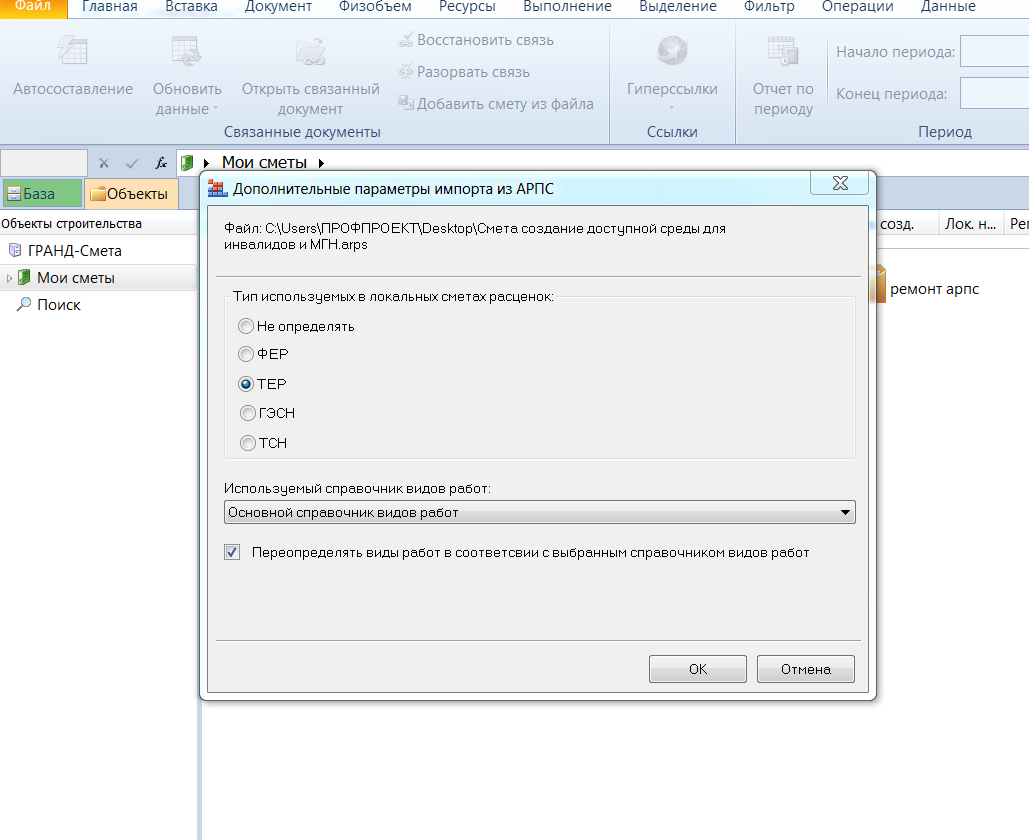Open the Обновить данные dropdown arrow
Image resolution: width=1029 pixels, height=840 pixels.
click(215, 109)
